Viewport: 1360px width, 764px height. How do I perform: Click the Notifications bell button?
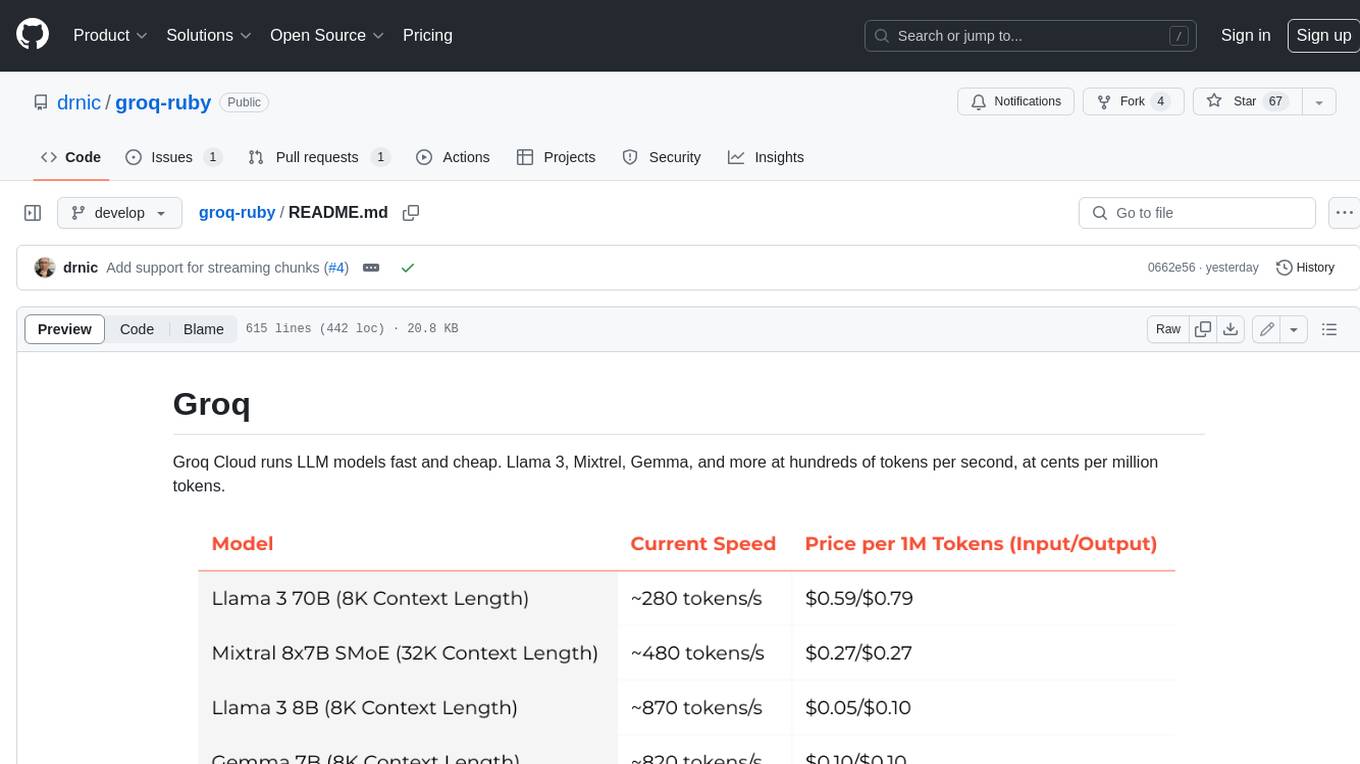pos(1016,102)
